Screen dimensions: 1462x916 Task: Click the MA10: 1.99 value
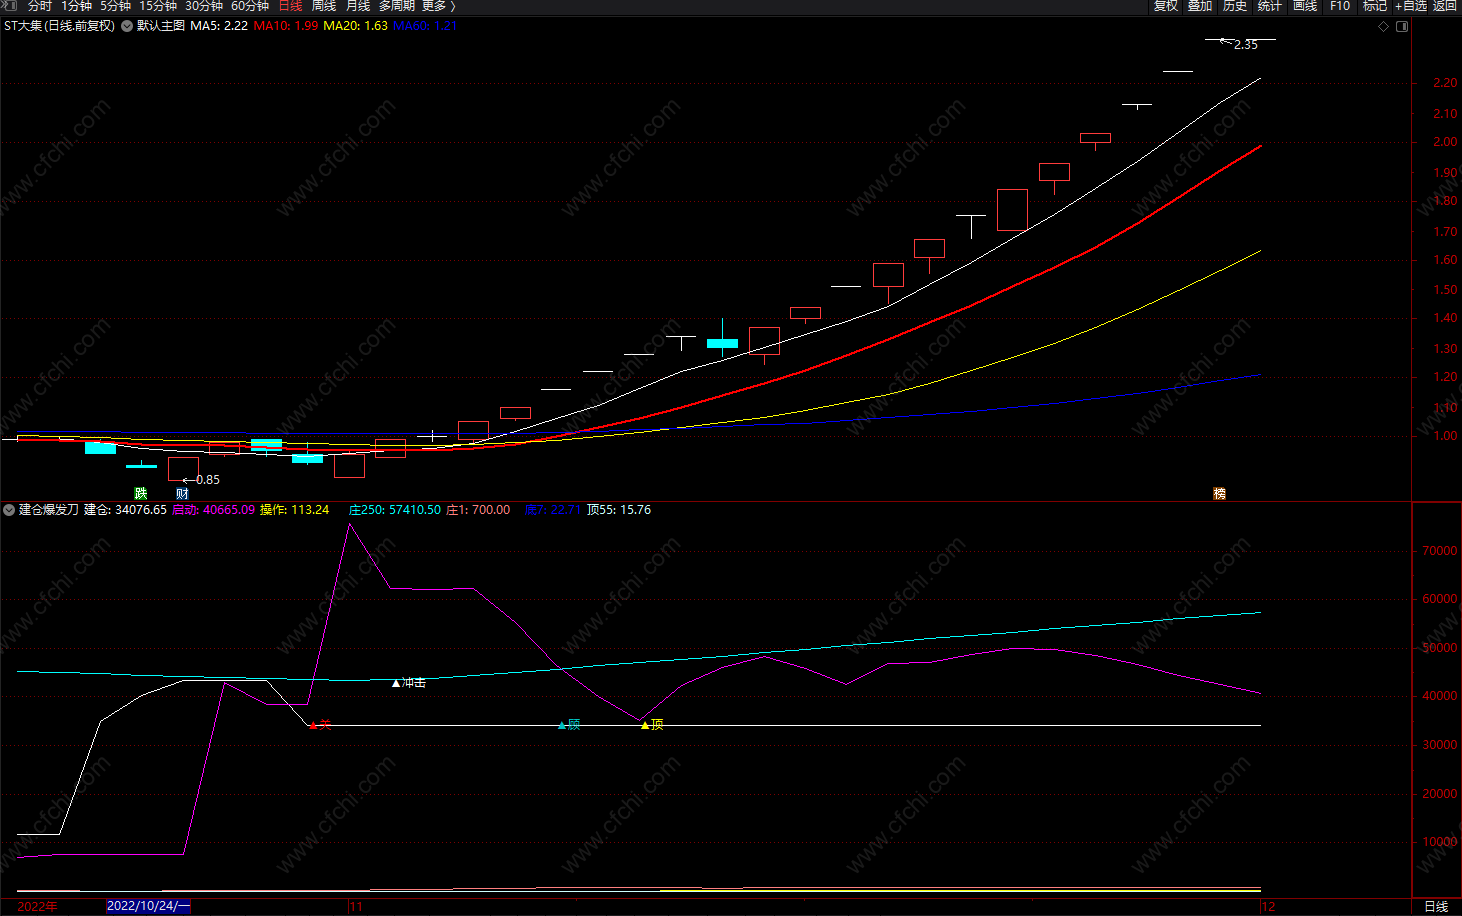pos(286,26)
